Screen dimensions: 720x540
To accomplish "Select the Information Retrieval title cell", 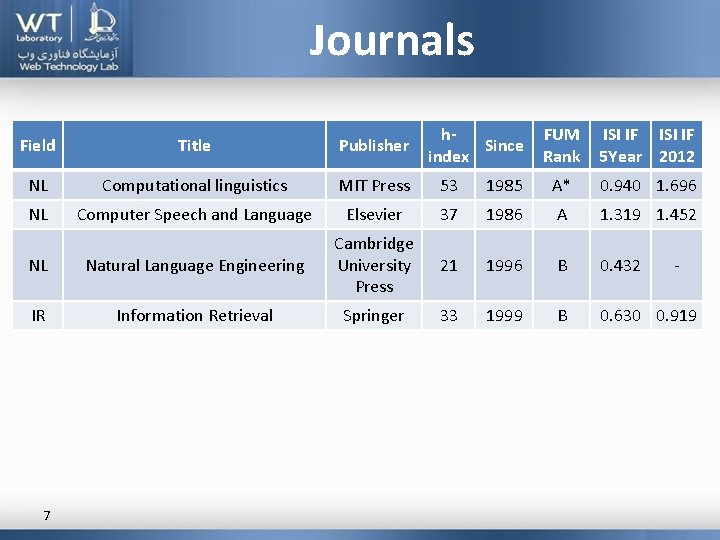I will pyautogui.click(x=194, y=315).
